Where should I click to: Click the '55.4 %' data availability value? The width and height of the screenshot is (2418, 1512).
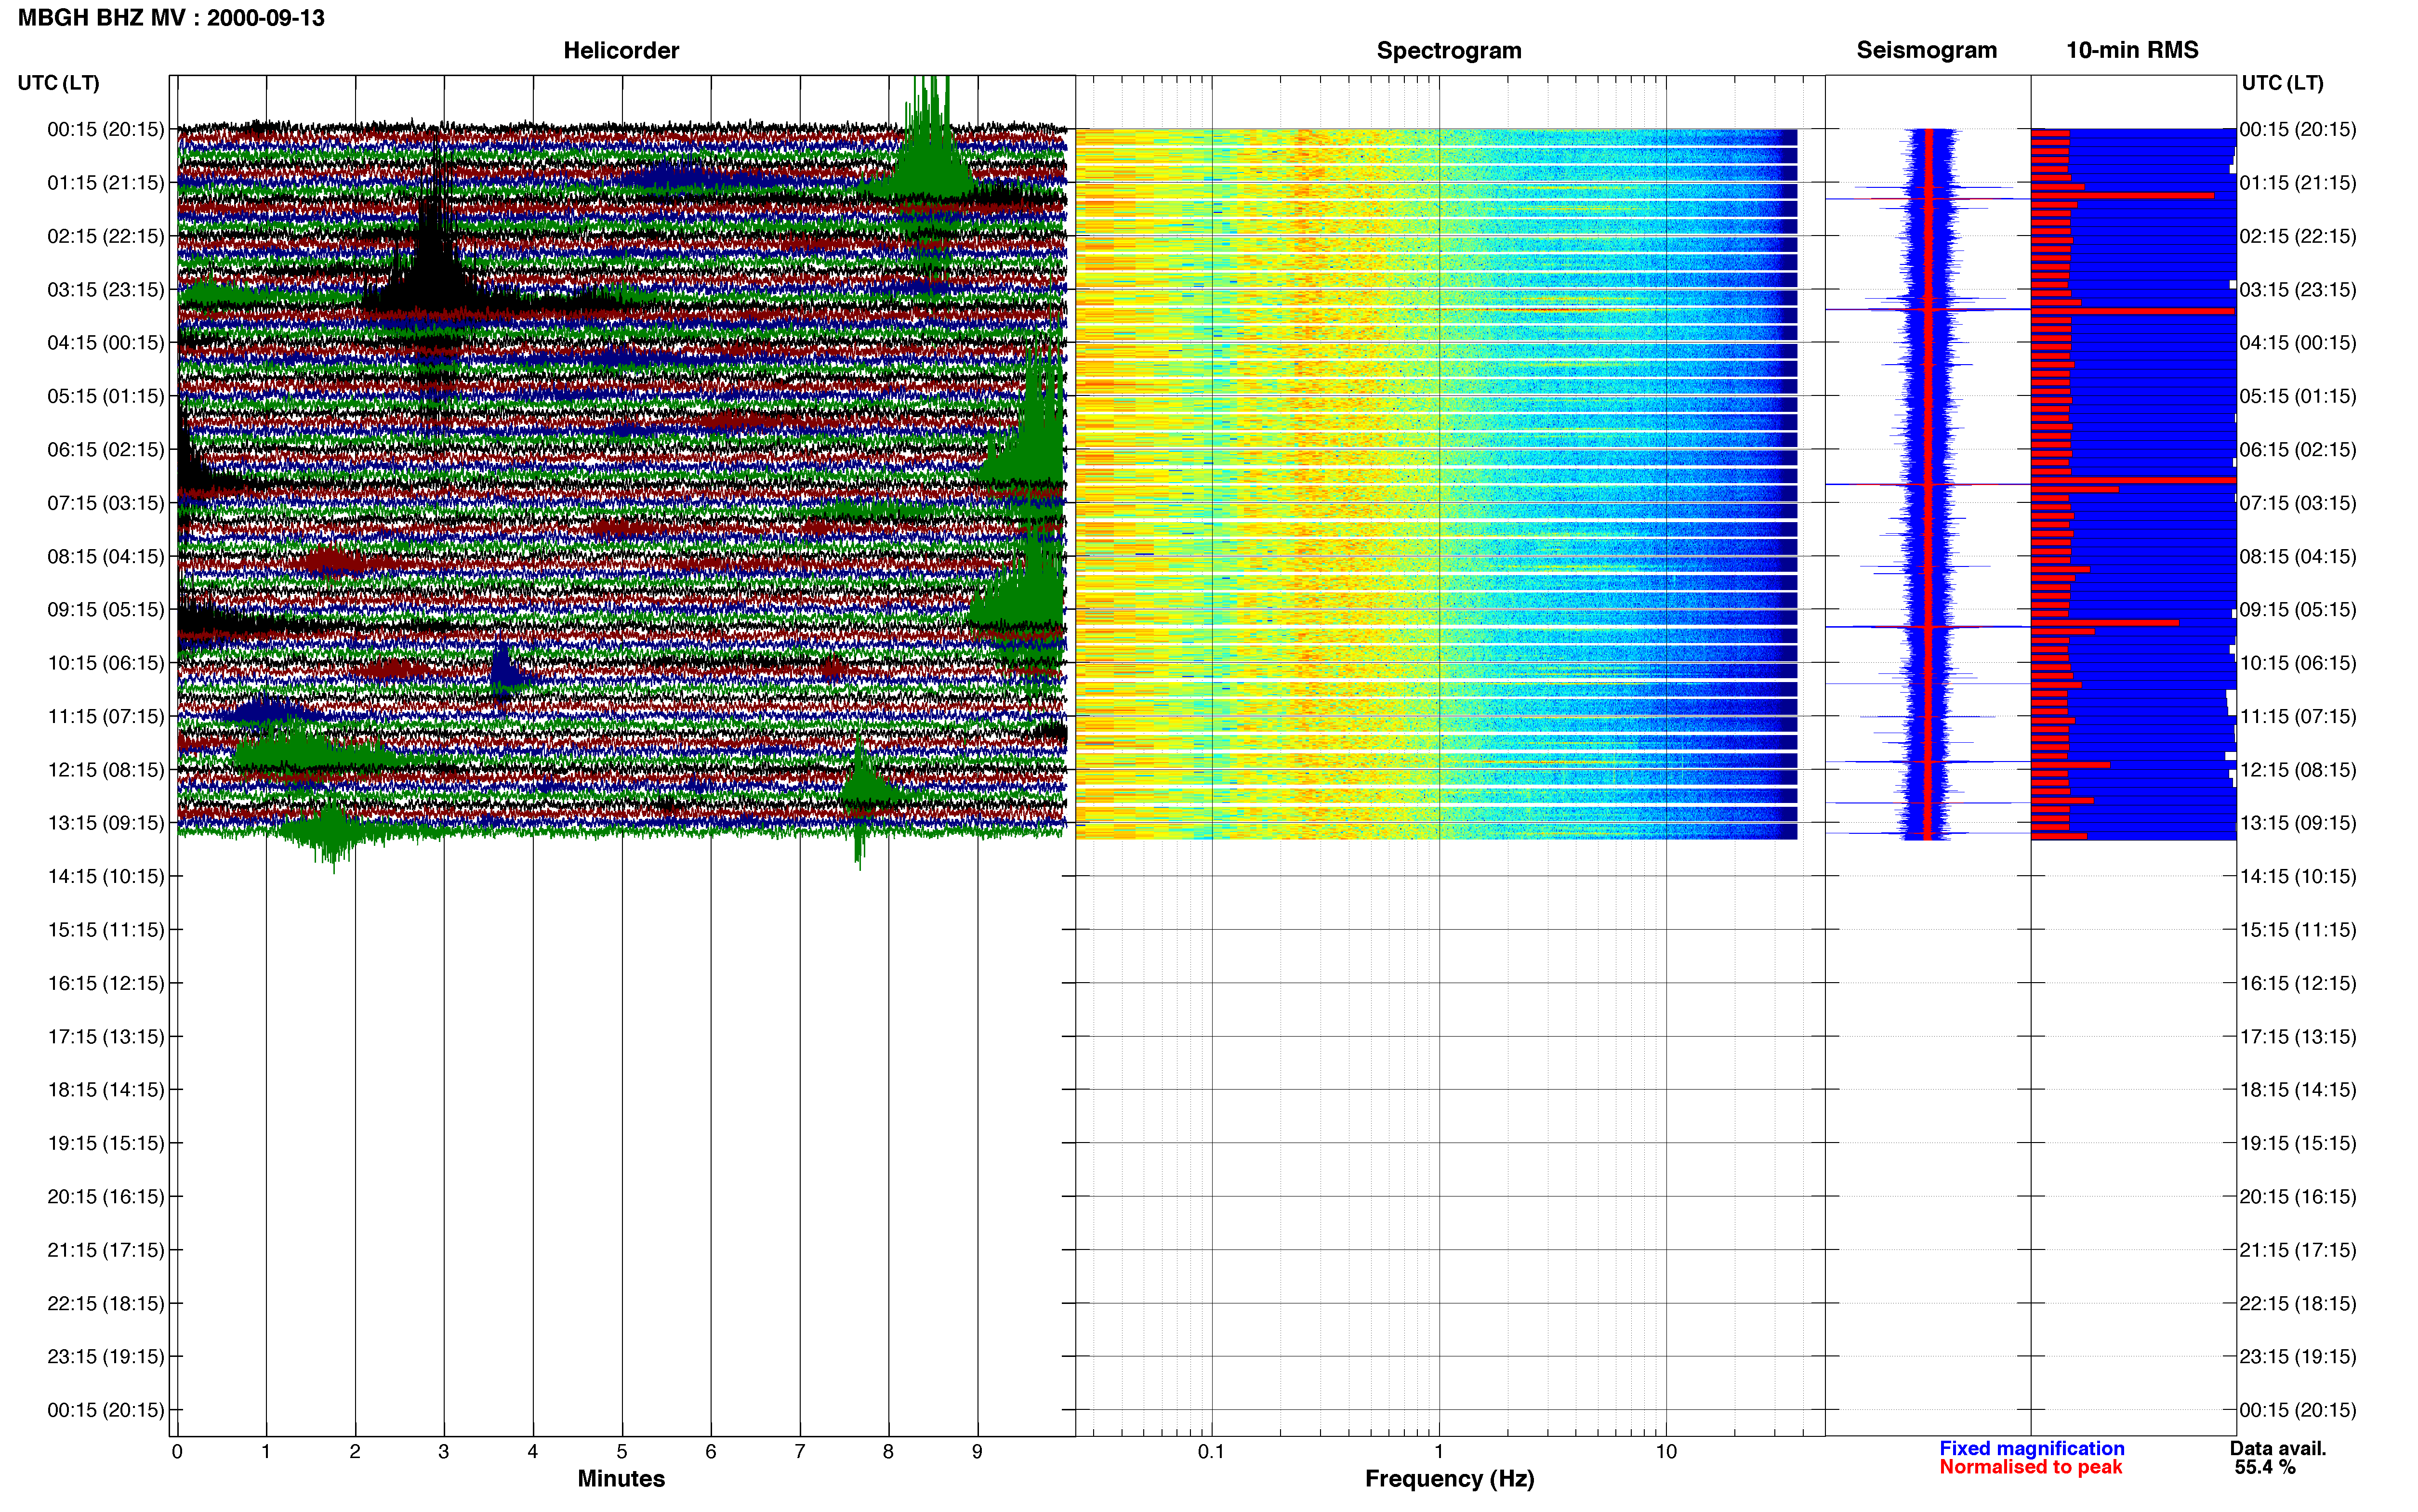click(x=2265, y=1467)
